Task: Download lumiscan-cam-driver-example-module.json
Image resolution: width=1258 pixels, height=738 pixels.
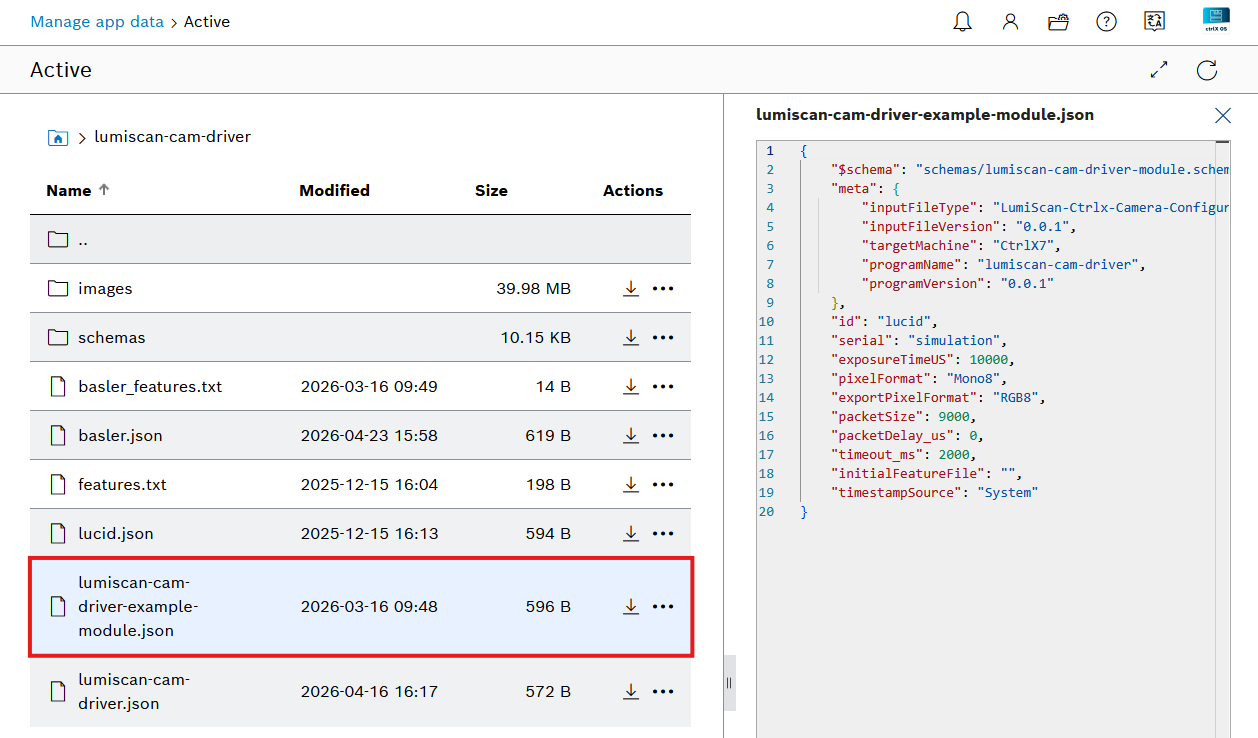Action: (631, 607)
